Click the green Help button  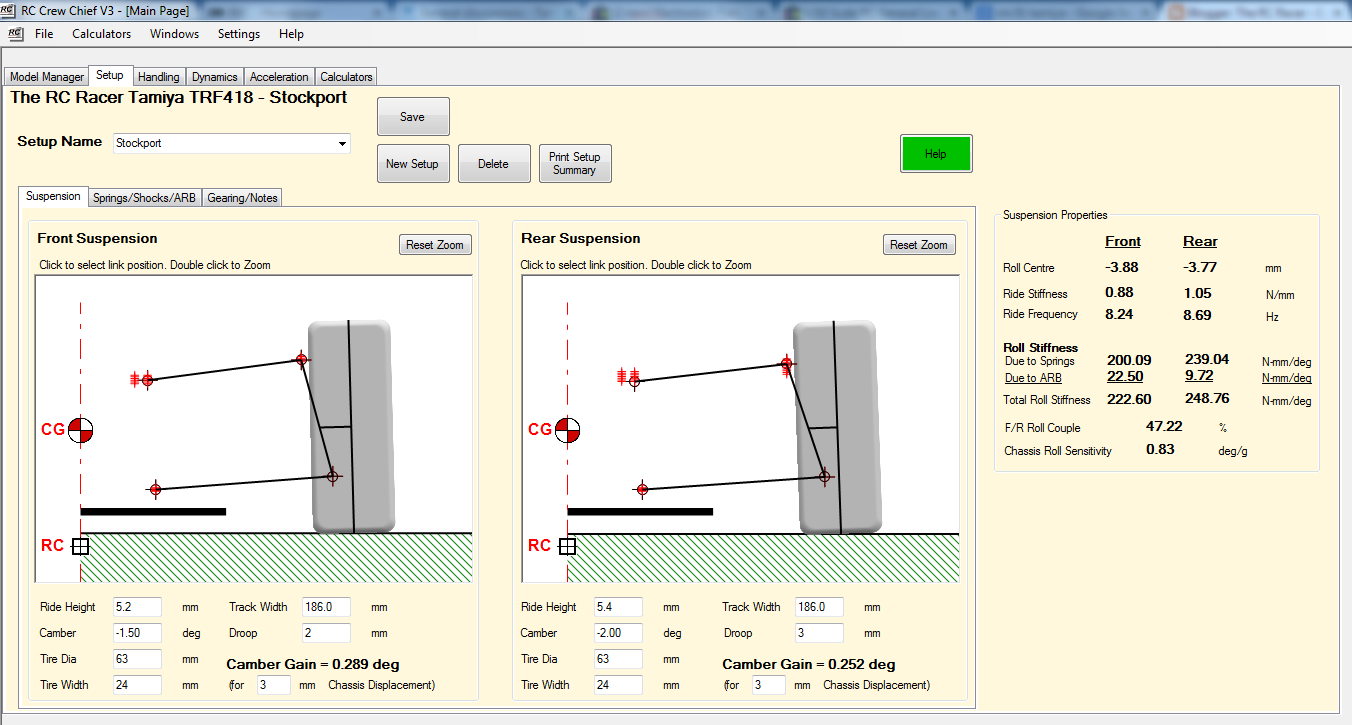pos(936,154)
